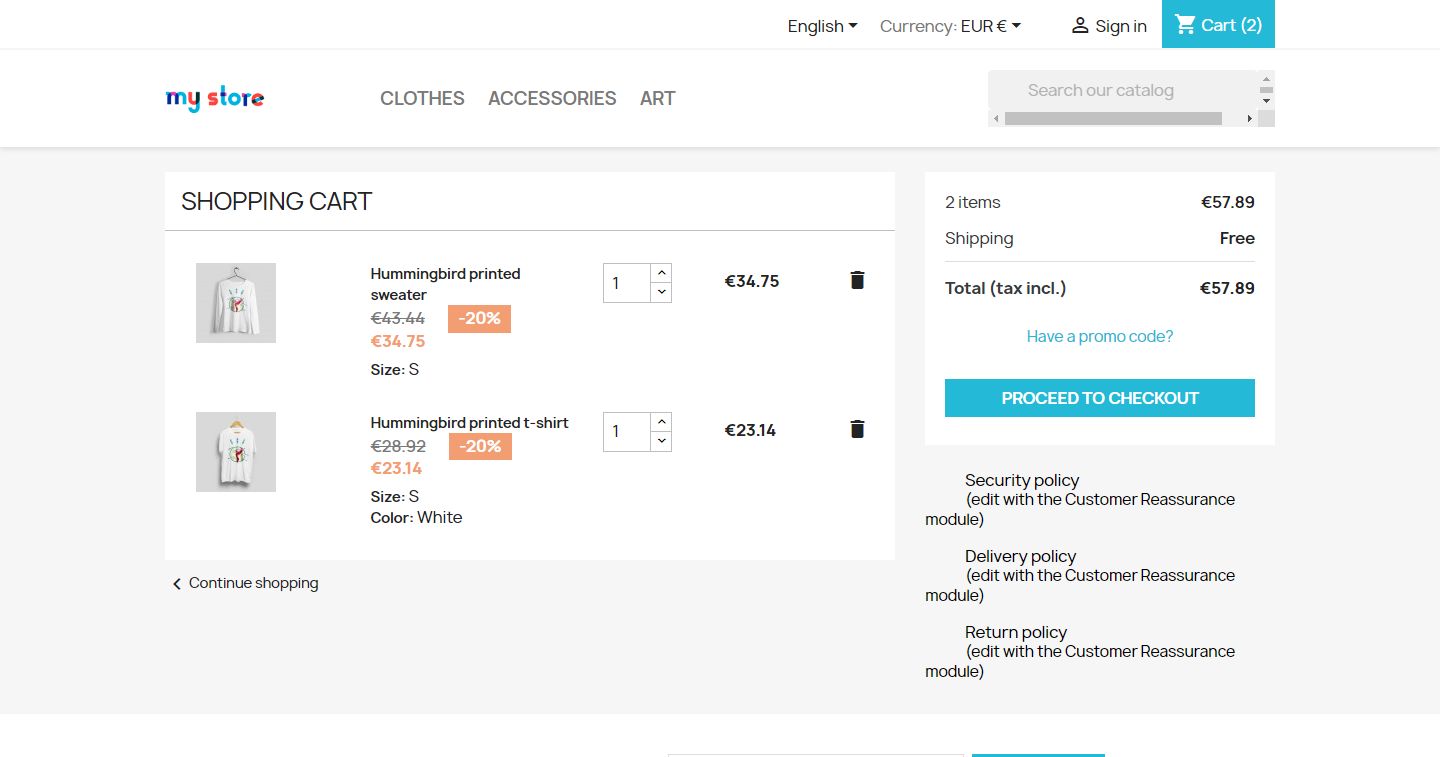Click the Have a promo code? link

[1099, 336]
